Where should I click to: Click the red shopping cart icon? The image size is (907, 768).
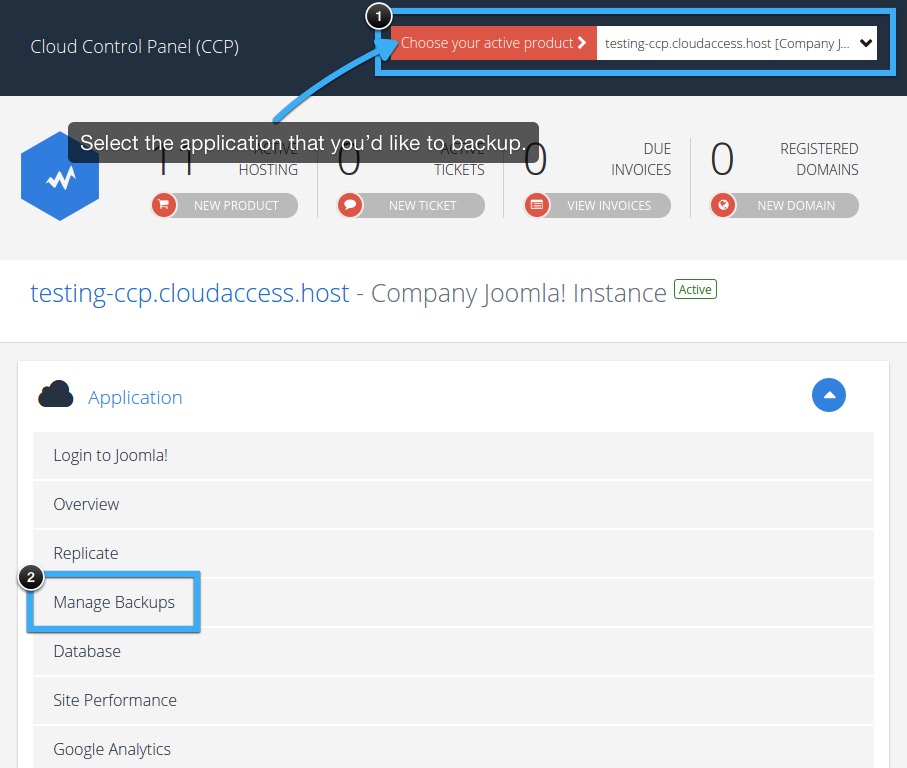coord(164,205)
